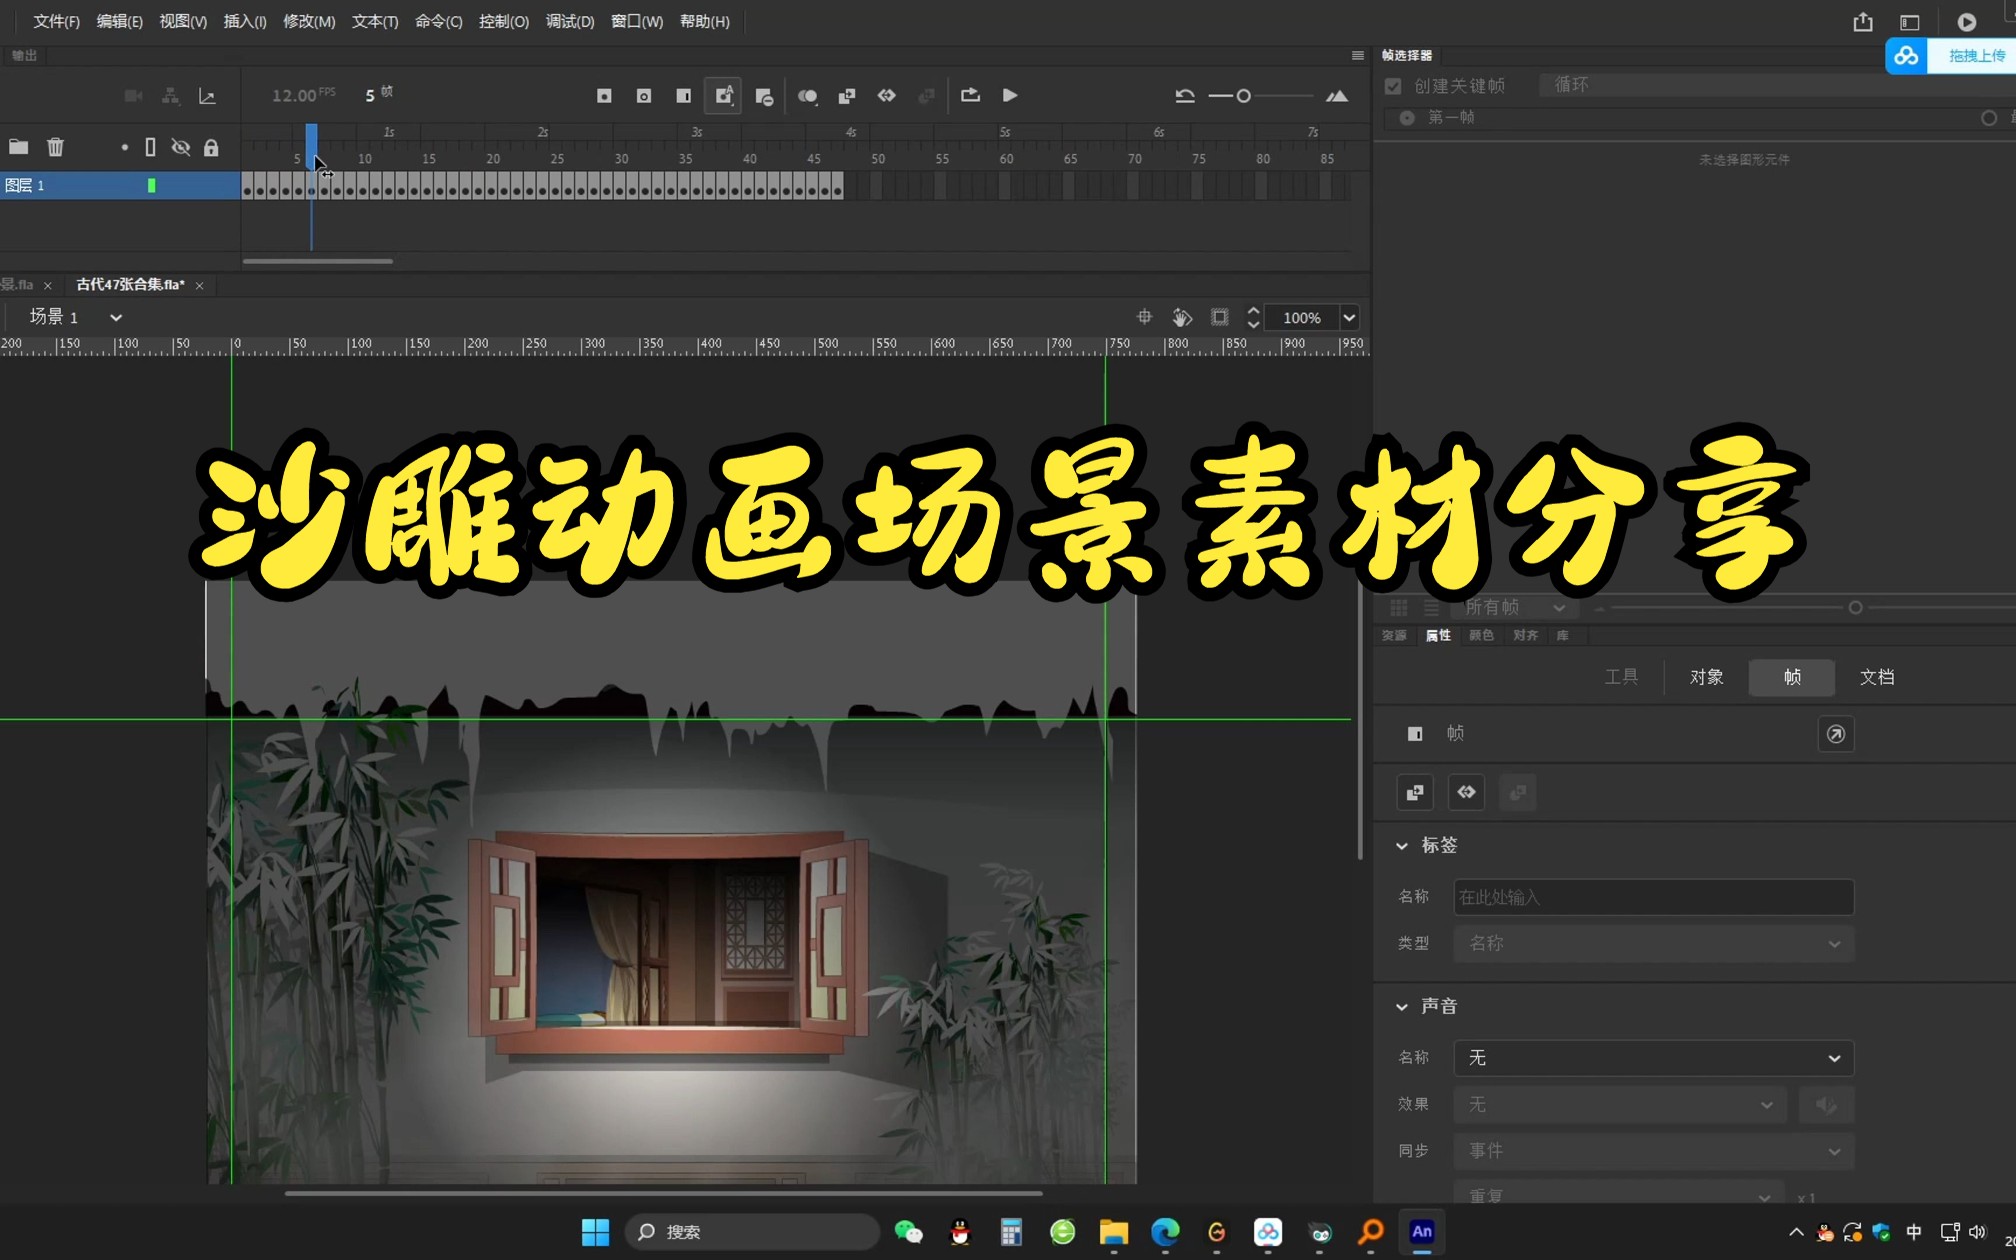Click the layer parenting view icon
The height and width of the screenshot is (1260, 2016).
coord(171,96)
